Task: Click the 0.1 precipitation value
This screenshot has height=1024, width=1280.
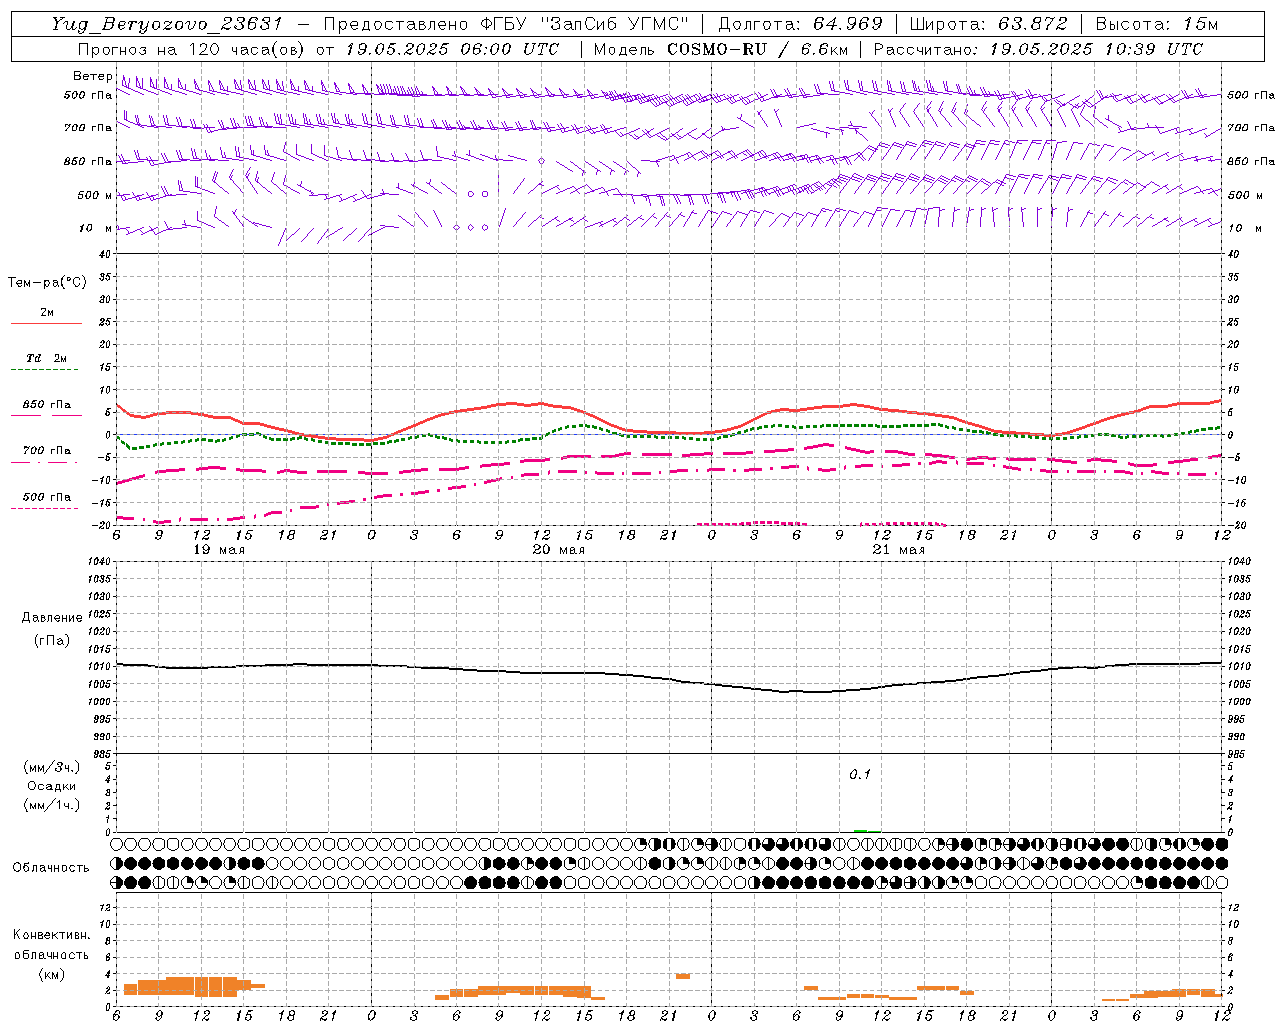Action: (x=860, y=775)
